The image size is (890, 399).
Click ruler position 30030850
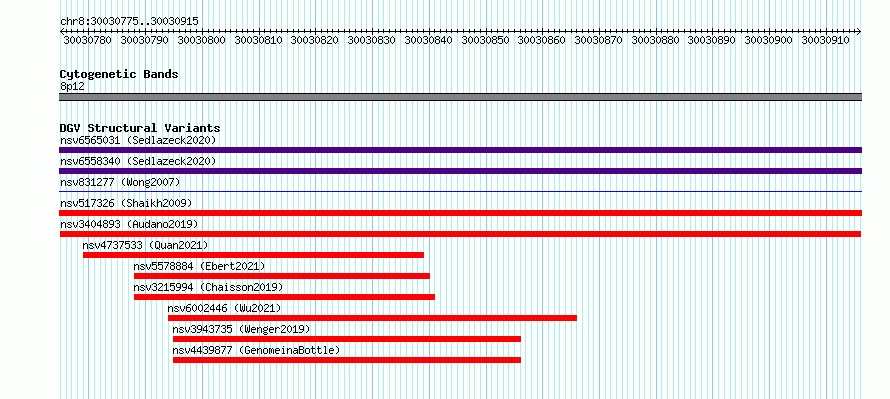pyautogui.click(x=485, y=40)
